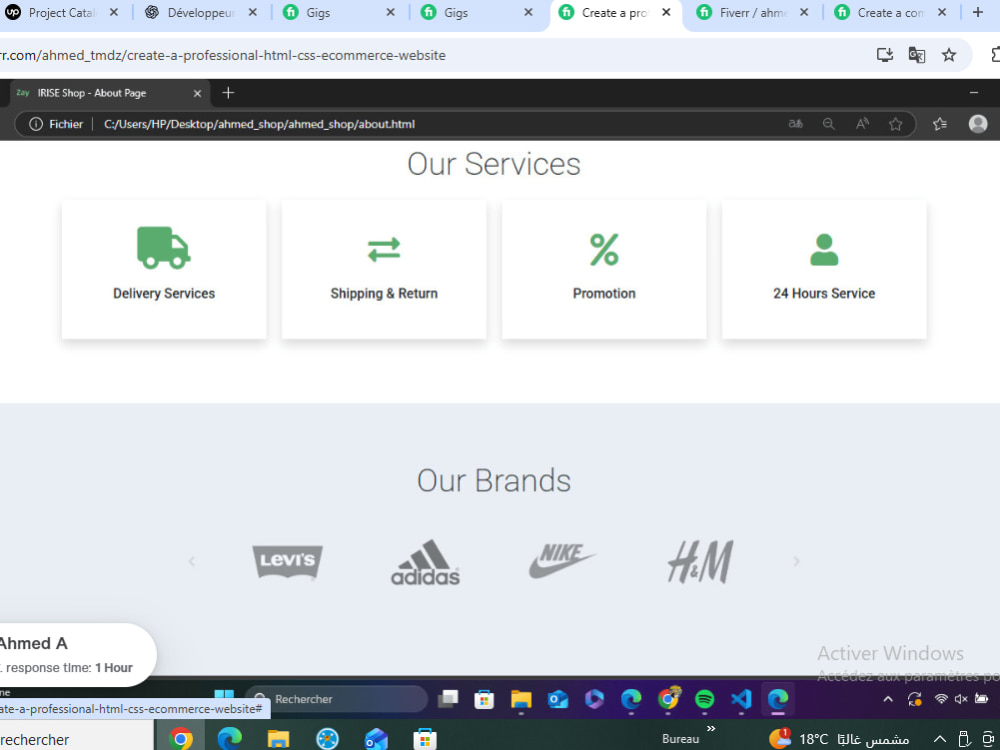Screen dimensions: 1000x750
Task: Open the Levi's brand logo
Action: pyautogui.click(x=288, y=562)
